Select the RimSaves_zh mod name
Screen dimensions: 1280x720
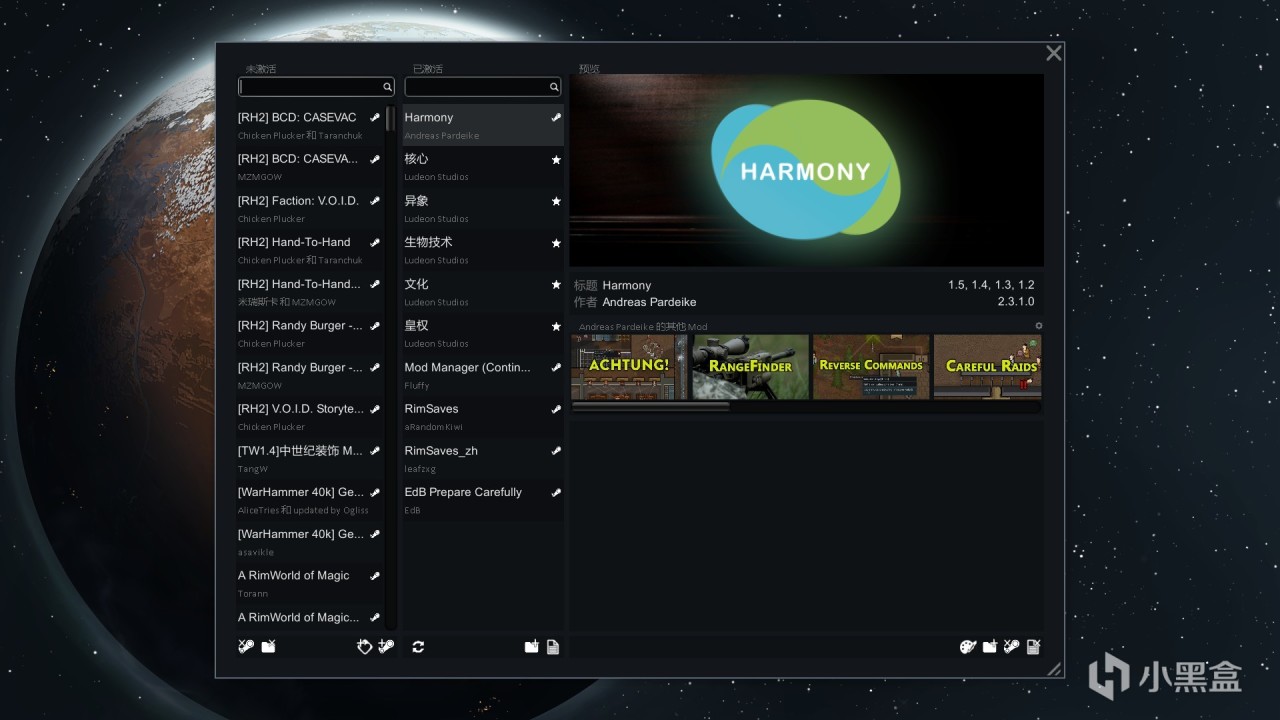point(441,451)
